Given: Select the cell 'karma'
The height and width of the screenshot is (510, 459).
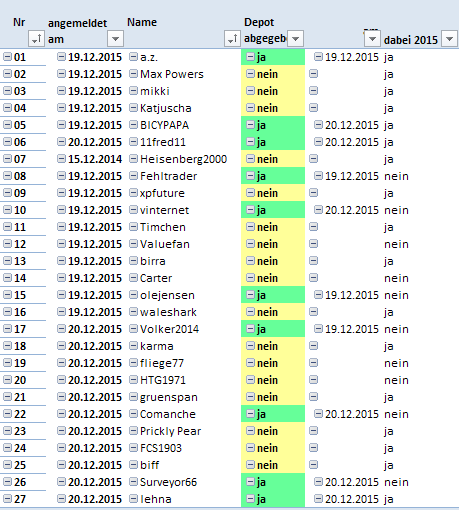Looking at the screenshot, I should click(157, 346).
